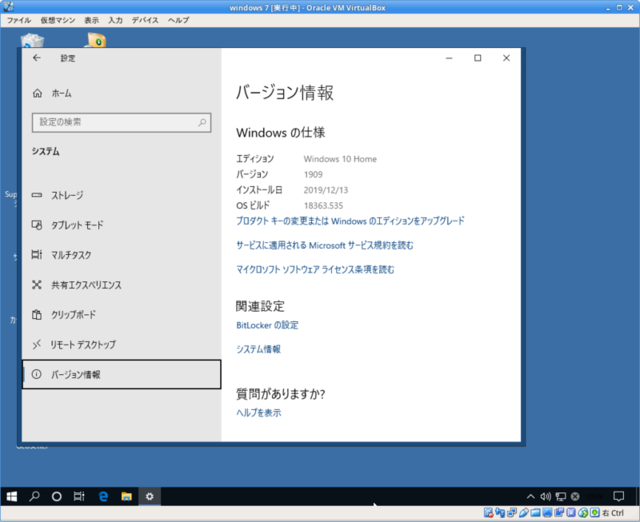Open the volume speaker tray icon
The width and height of the screenshot is (640, 522).
pos(546,496)
